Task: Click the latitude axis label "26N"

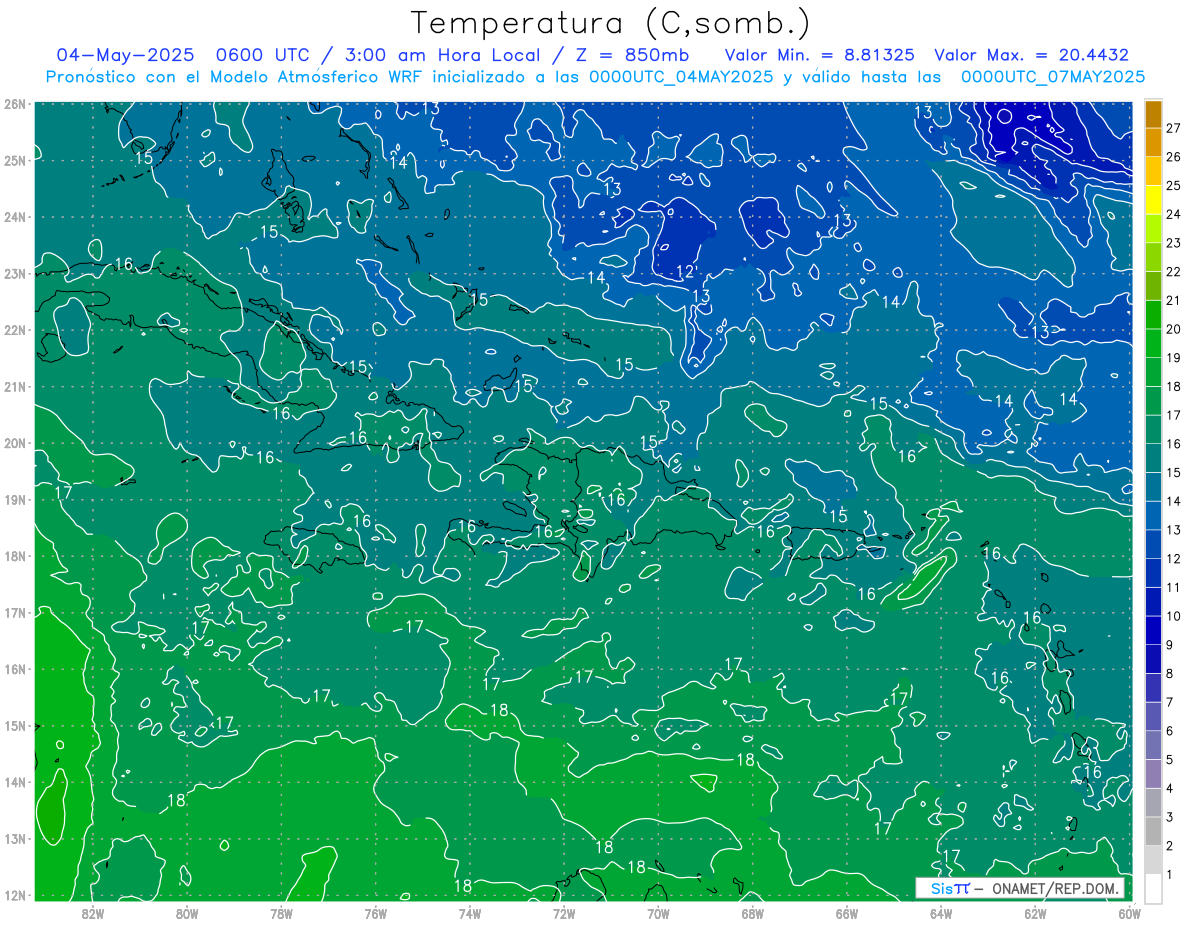Action: 15,104
